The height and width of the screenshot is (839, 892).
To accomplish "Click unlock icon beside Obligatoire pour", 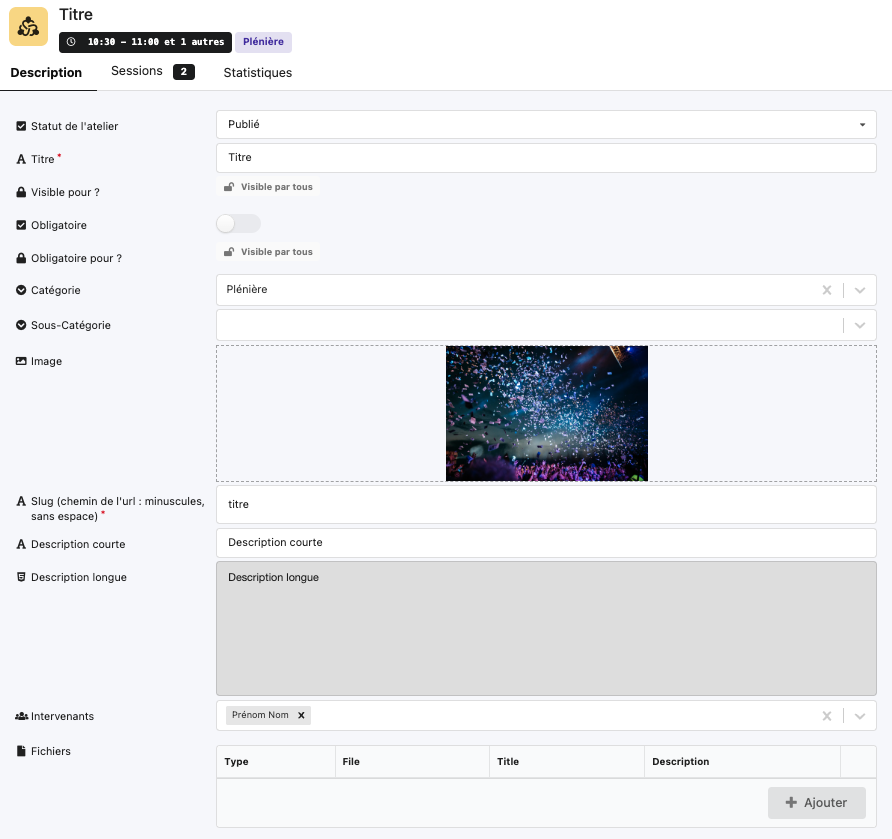I will [229, 252].
